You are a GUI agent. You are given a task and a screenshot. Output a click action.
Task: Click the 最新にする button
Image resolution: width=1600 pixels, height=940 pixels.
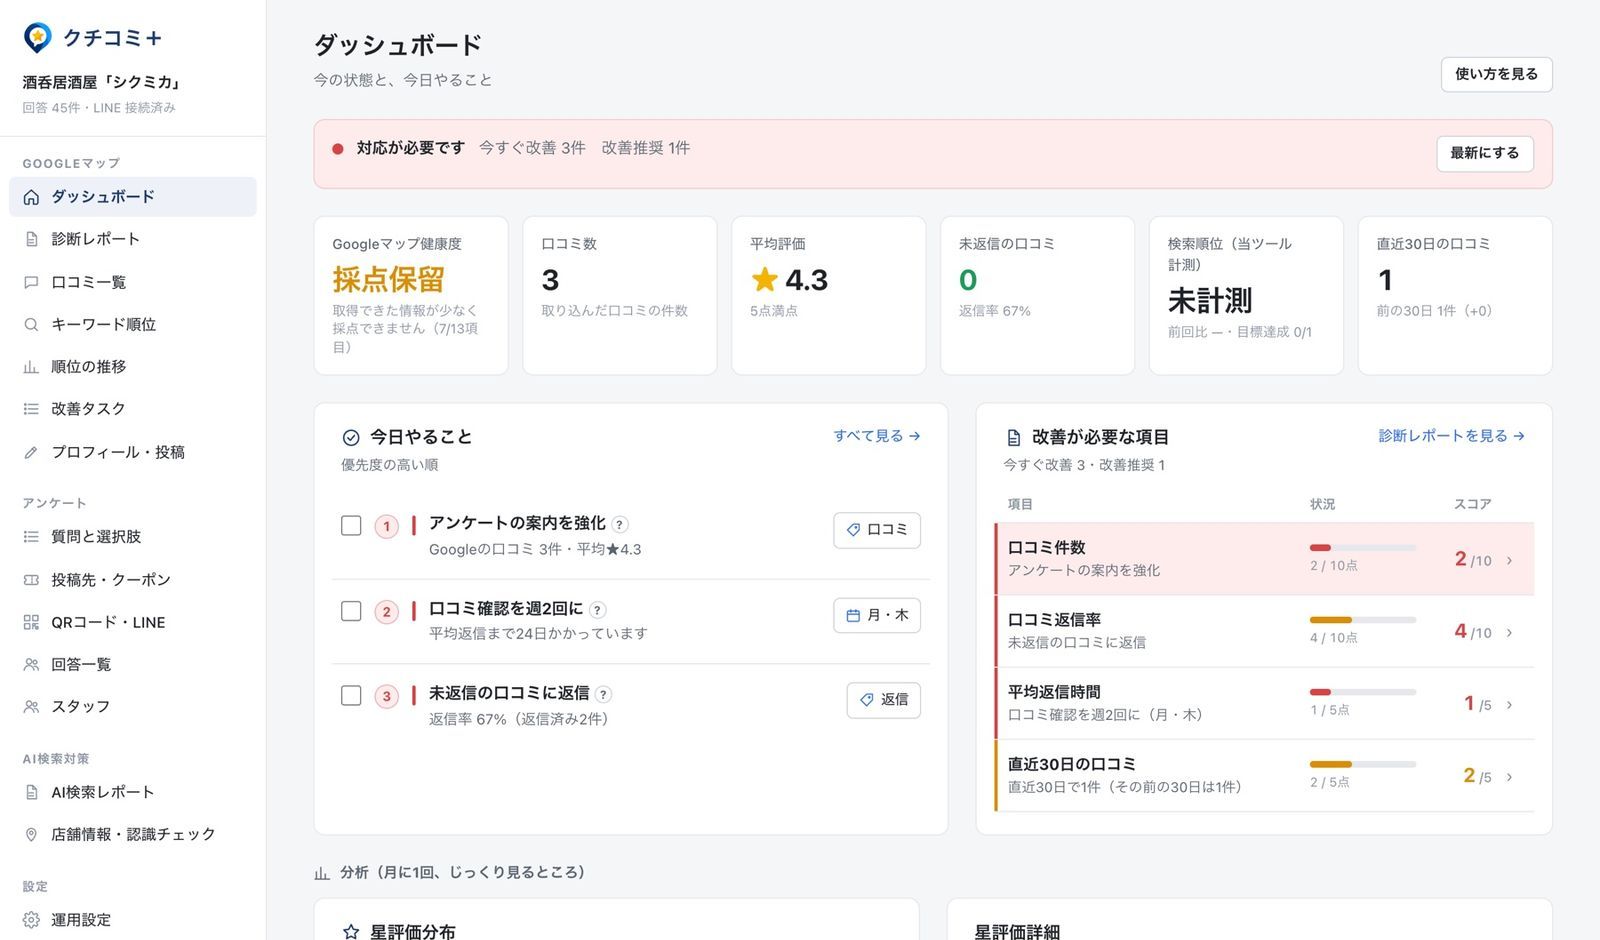pos(1485,153)
